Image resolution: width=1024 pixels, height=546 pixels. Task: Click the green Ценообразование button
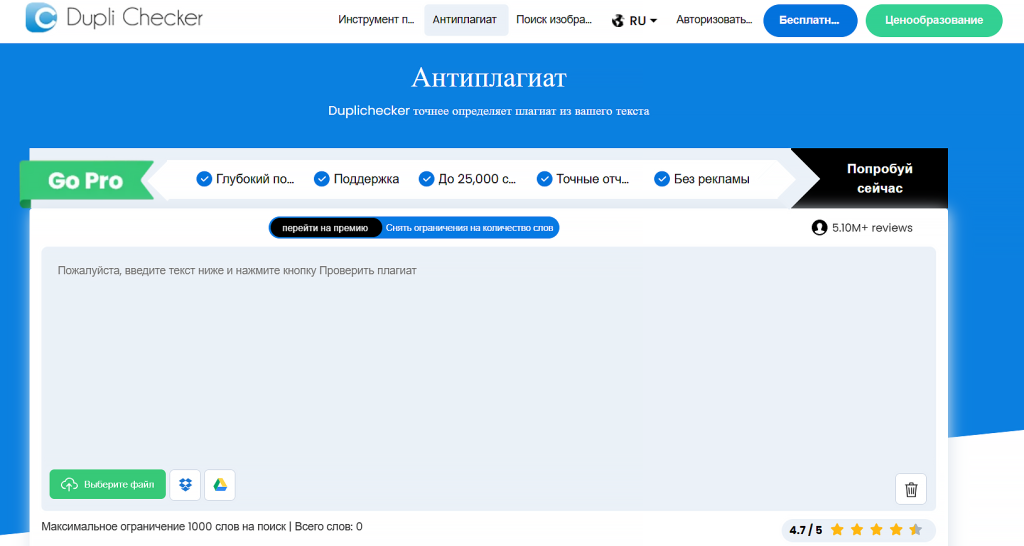(934, 20)
